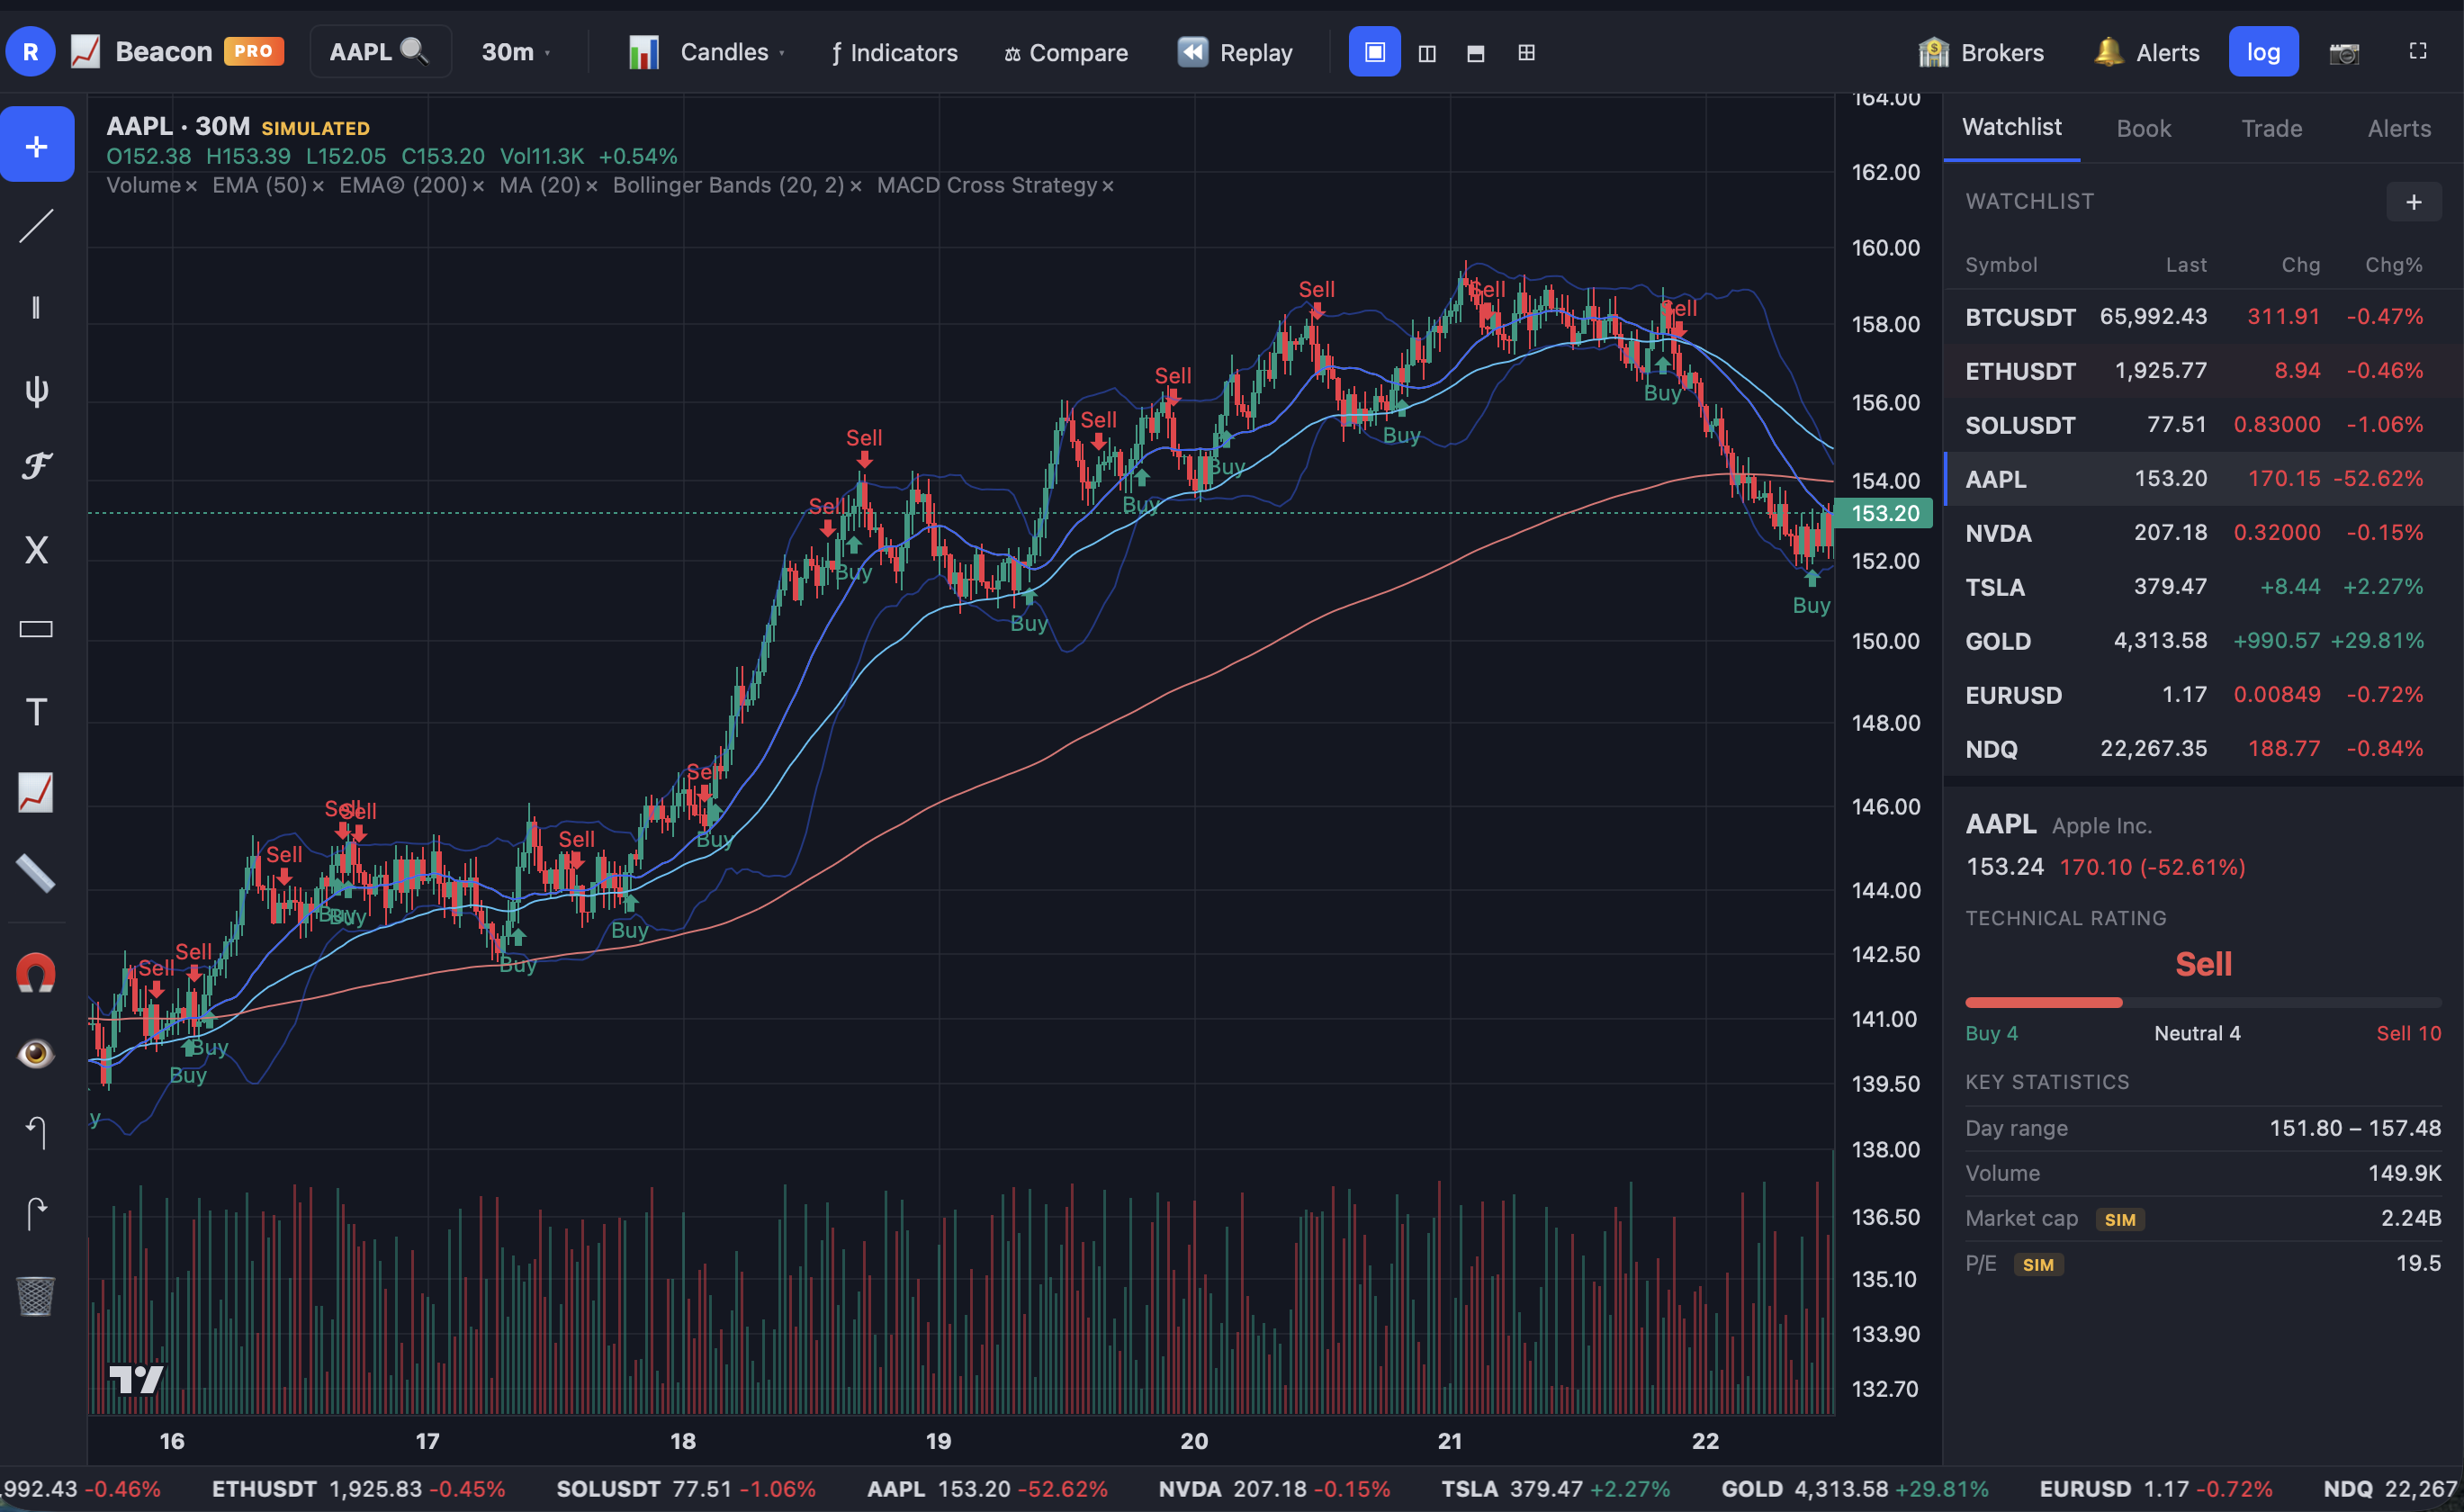The height and width of the screenshot is (1512, 2464).
Task: Click the user avatar R
Action: (x=31, y=52)
